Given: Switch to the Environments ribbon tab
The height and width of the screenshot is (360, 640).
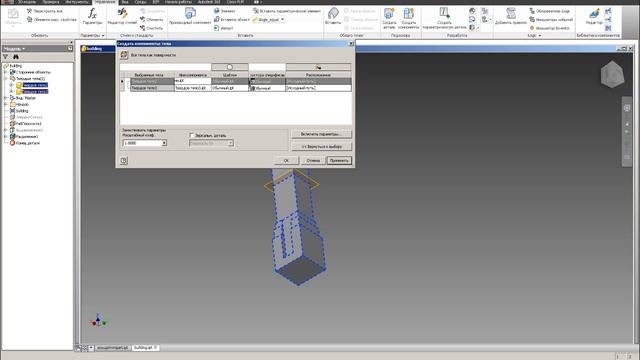Looking at the screenshot, I should [140, 2].
